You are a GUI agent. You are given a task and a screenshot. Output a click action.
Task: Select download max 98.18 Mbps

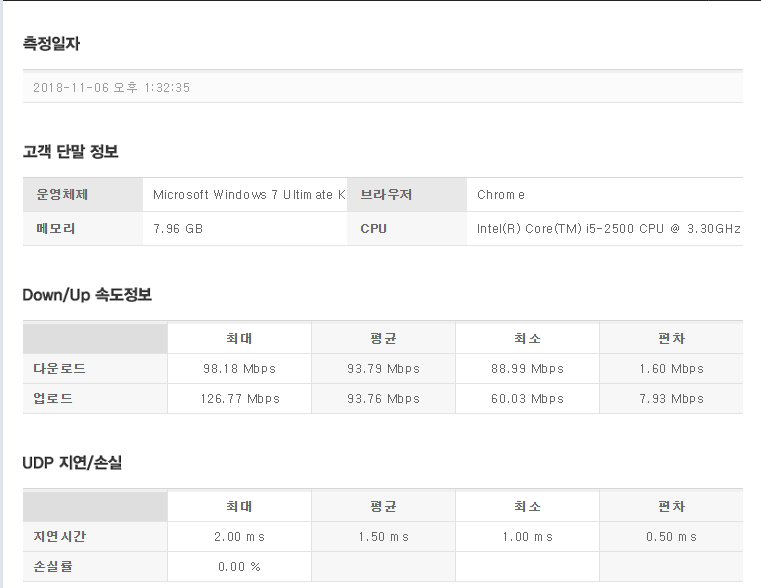[239, 369]
